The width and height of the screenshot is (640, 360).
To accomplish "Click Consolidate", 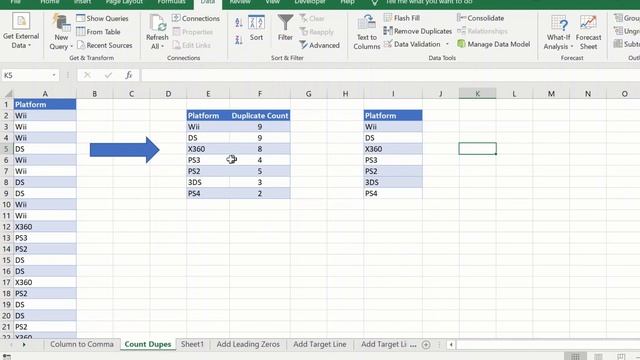I will [x=480, y=18].
